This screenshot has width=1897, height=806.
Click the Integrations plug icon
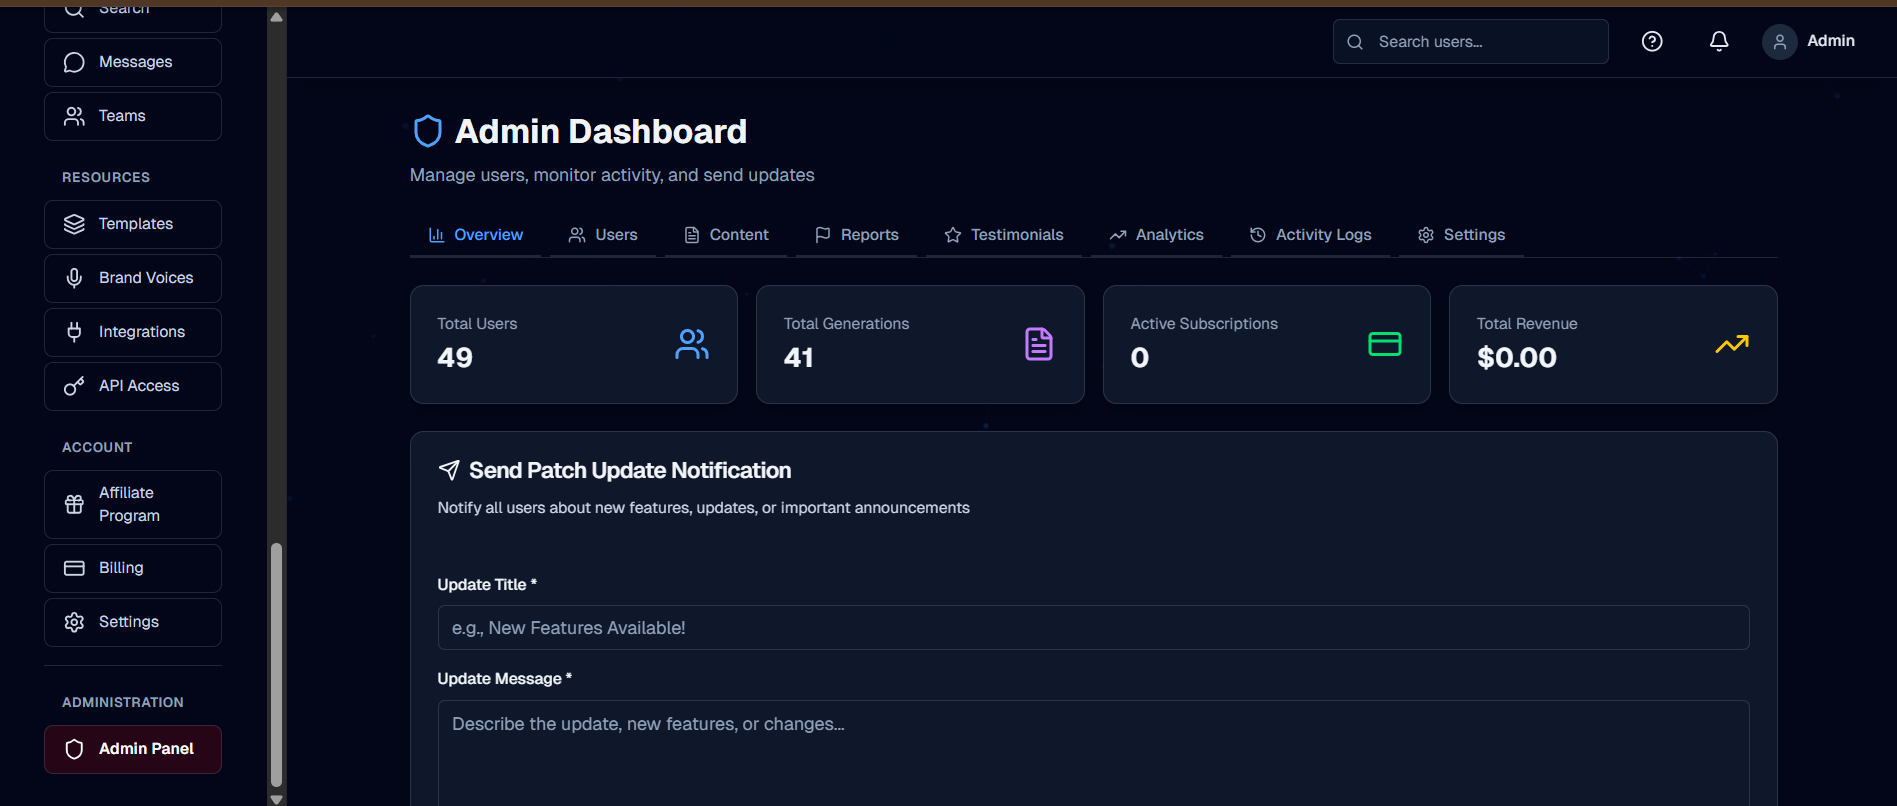74,332
